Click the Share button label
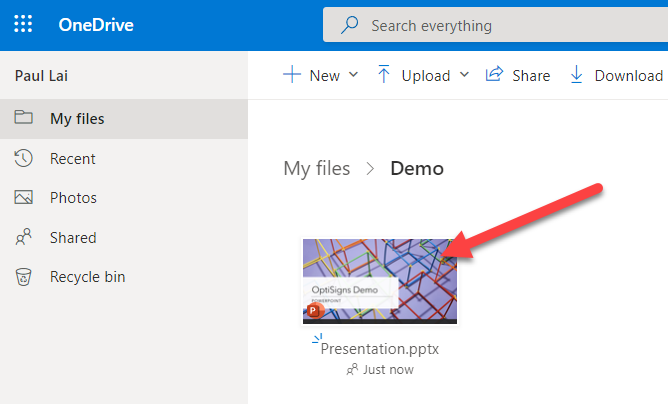This screenshot has width=668, height=404. click(531, 75)
